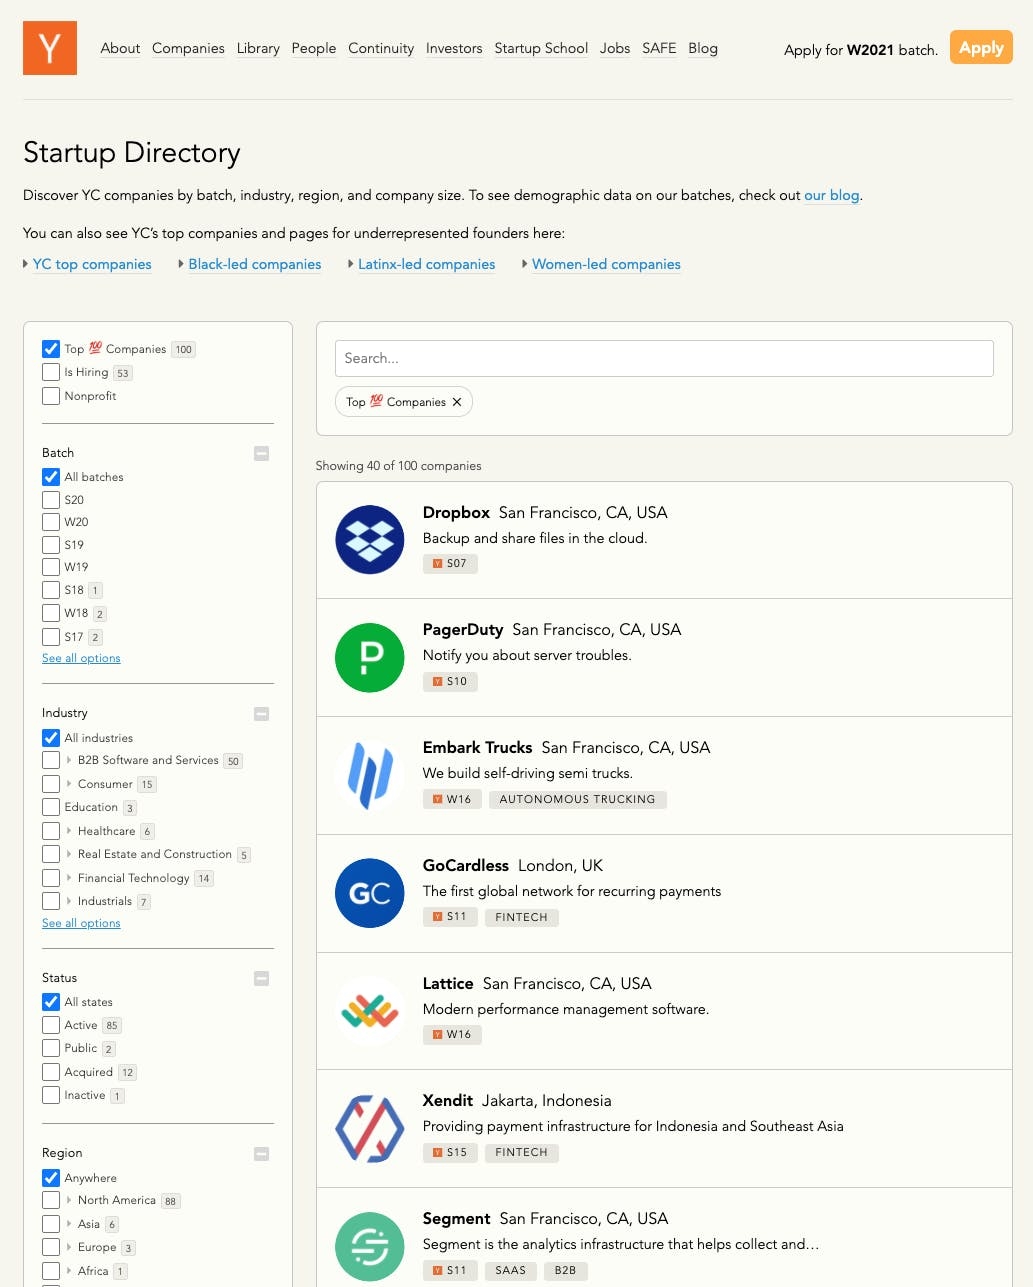This screenshot has height=1287, width=1033.
Task: Open the Startup School nav item
Action: pos(541,48)
